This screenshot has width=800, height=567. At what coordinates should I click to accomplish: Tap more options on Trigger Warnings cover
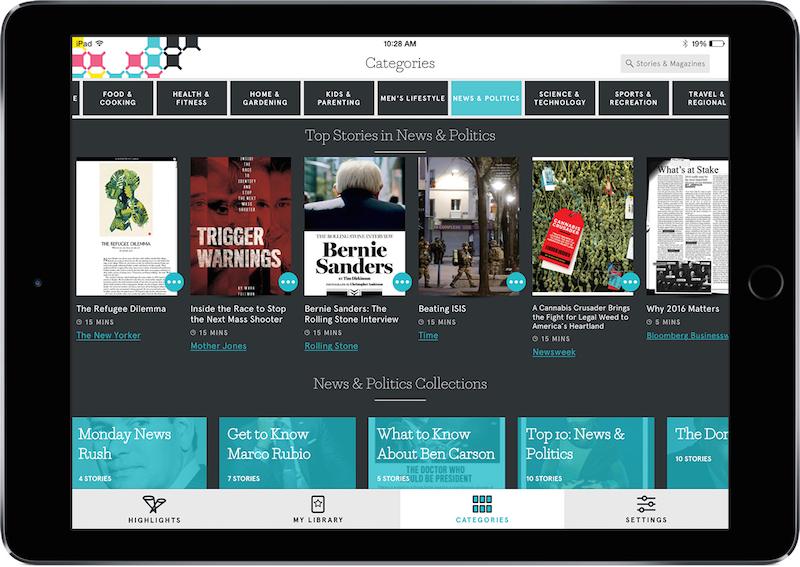click(288, 282)
